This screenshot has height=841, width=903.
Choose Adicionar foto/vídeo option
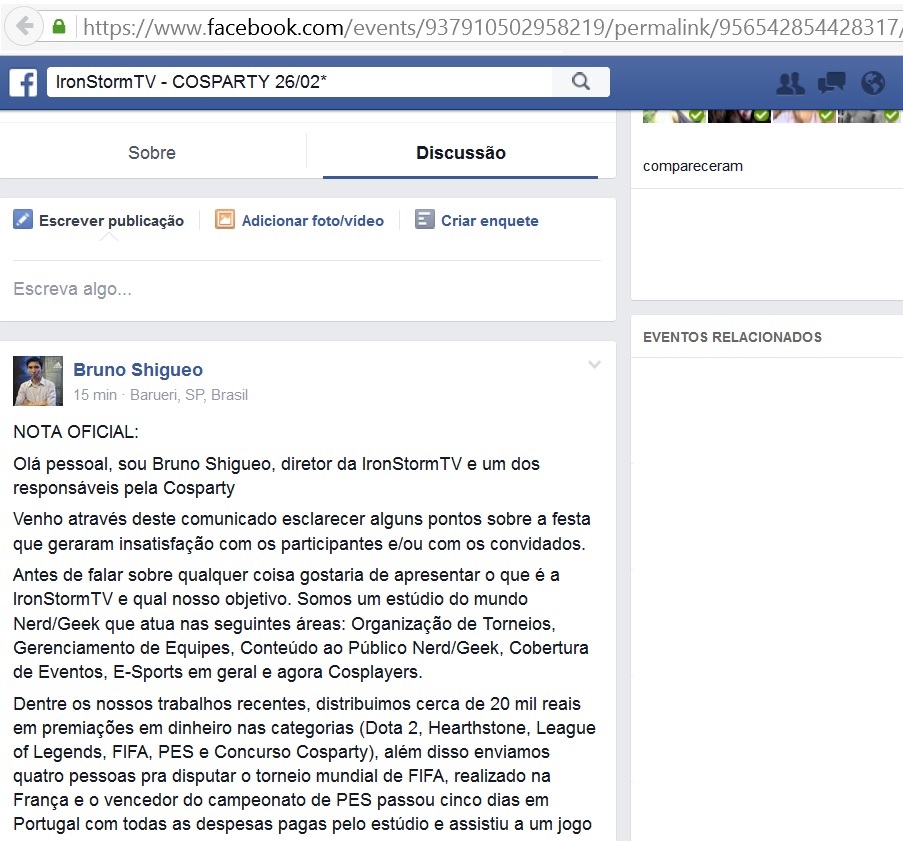pos(313,221)
